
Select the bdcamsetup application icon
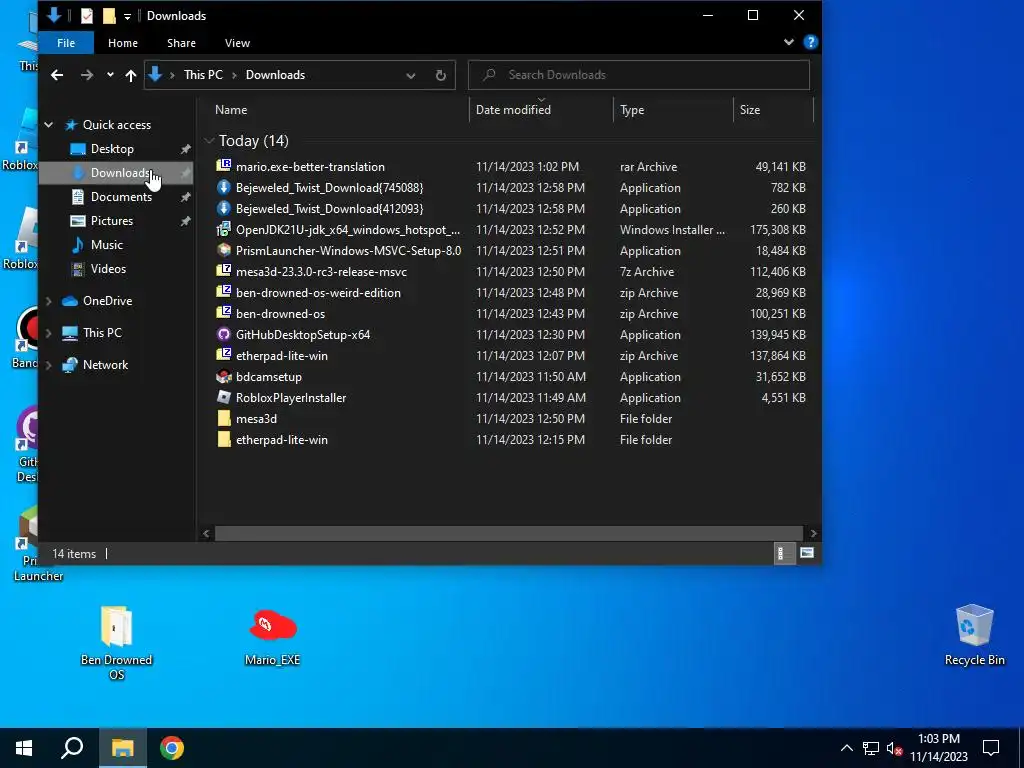(x=224, y=376)
